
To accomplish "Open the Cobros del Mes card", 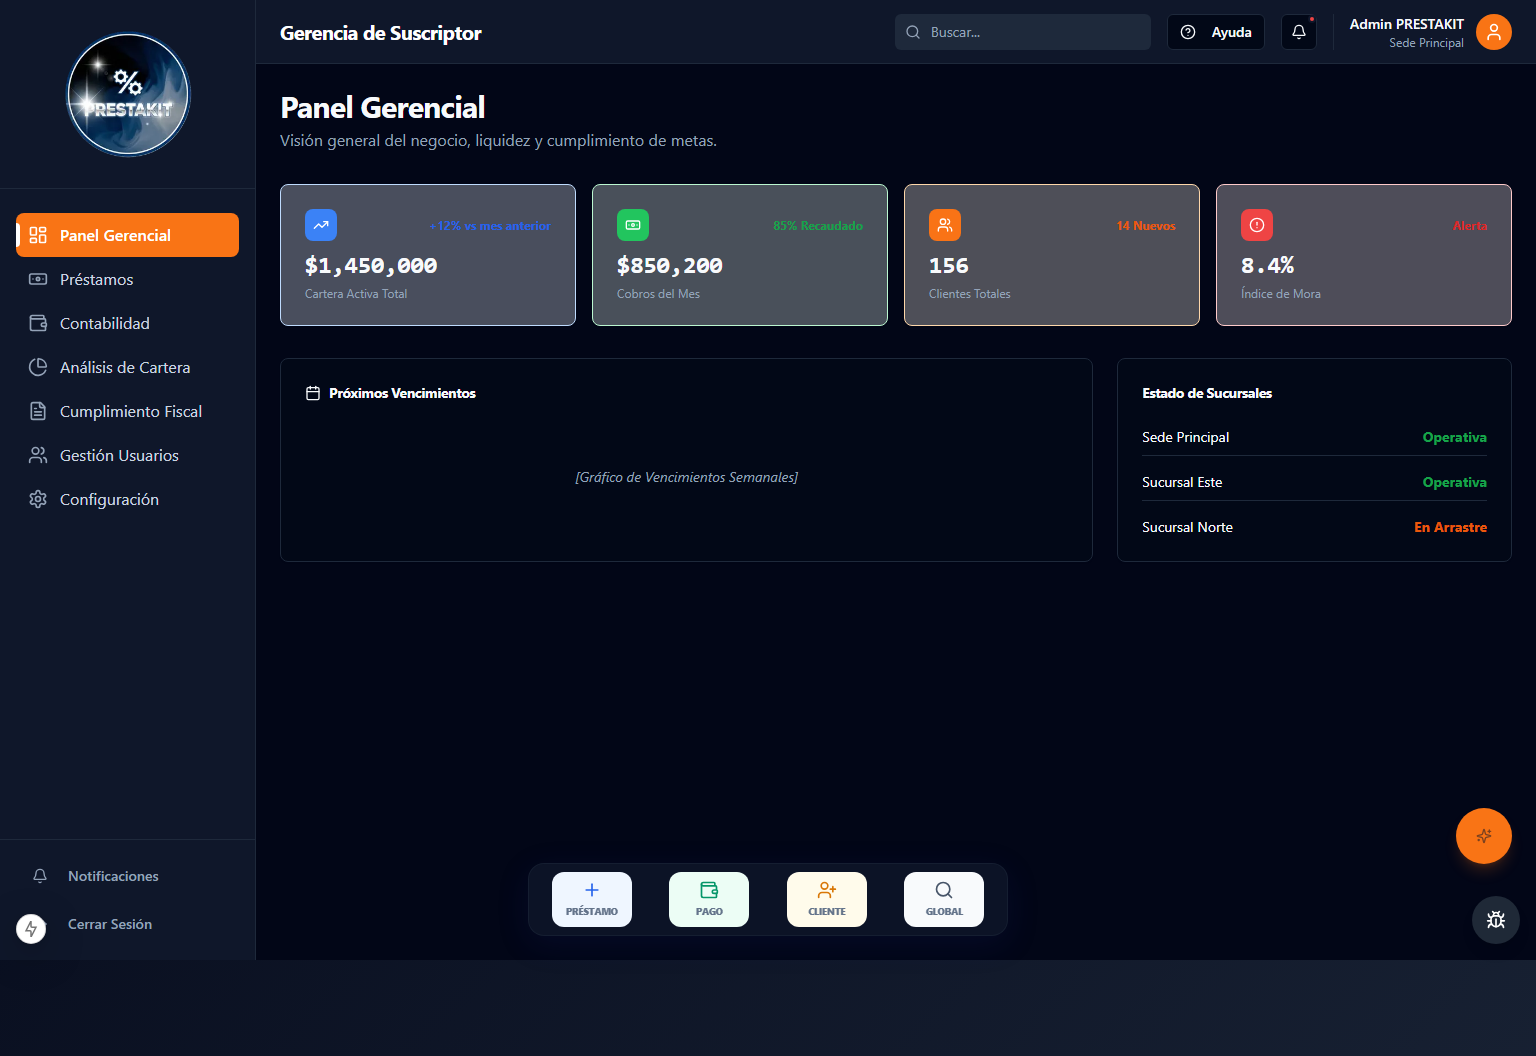I will tap(740, 255).
